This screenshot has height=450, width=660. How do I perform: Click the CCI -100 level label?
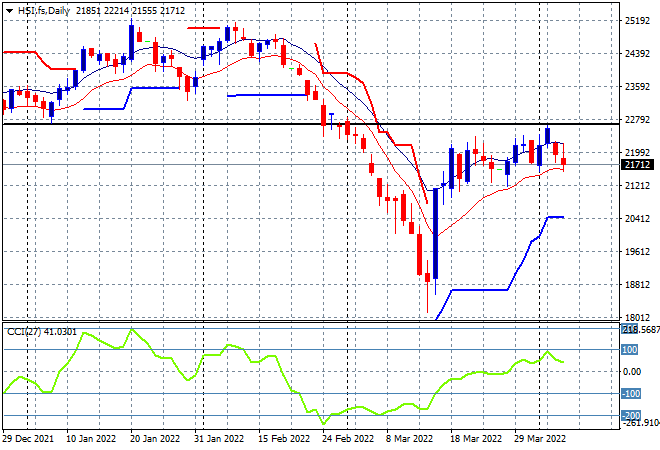[631, 394]
